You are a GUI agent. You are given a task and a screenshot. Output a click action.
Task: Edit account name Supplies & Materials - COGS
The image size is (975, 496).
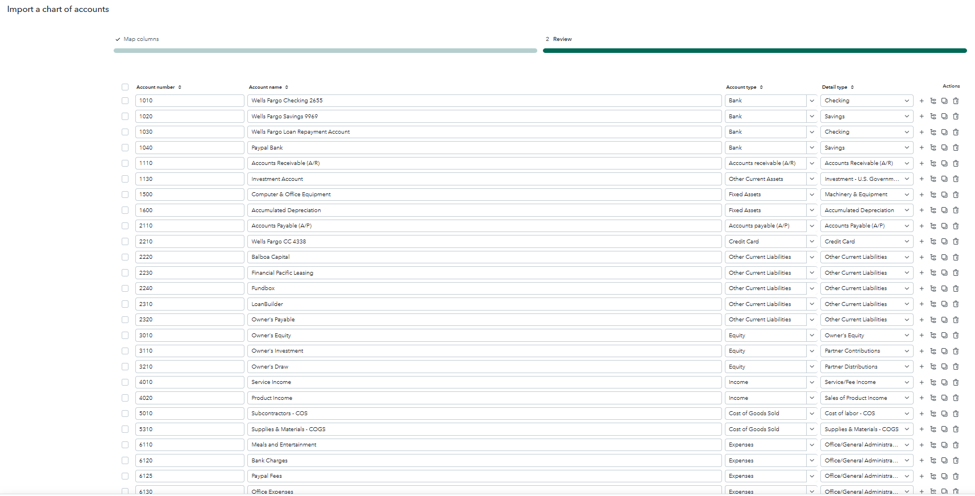pyautogui.click(x=484, y=429)
